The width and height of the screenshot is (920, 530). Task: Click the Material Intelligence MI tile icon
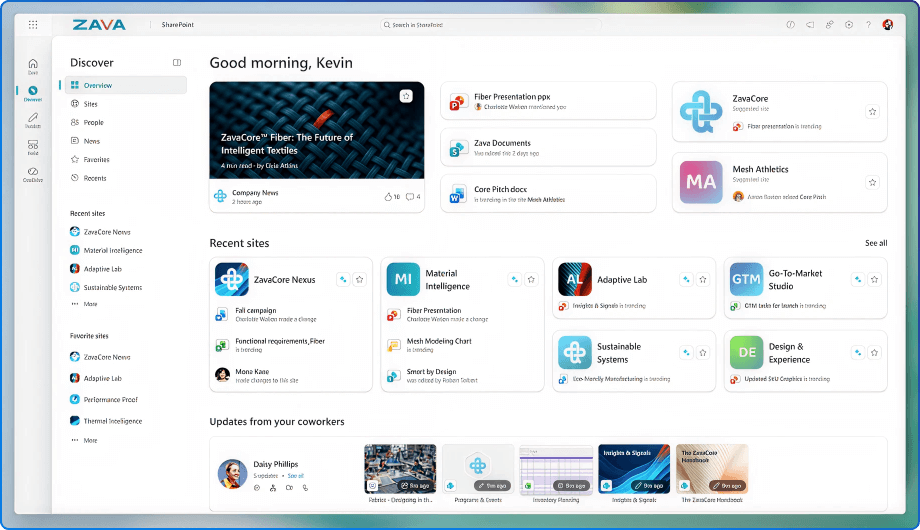403,279
